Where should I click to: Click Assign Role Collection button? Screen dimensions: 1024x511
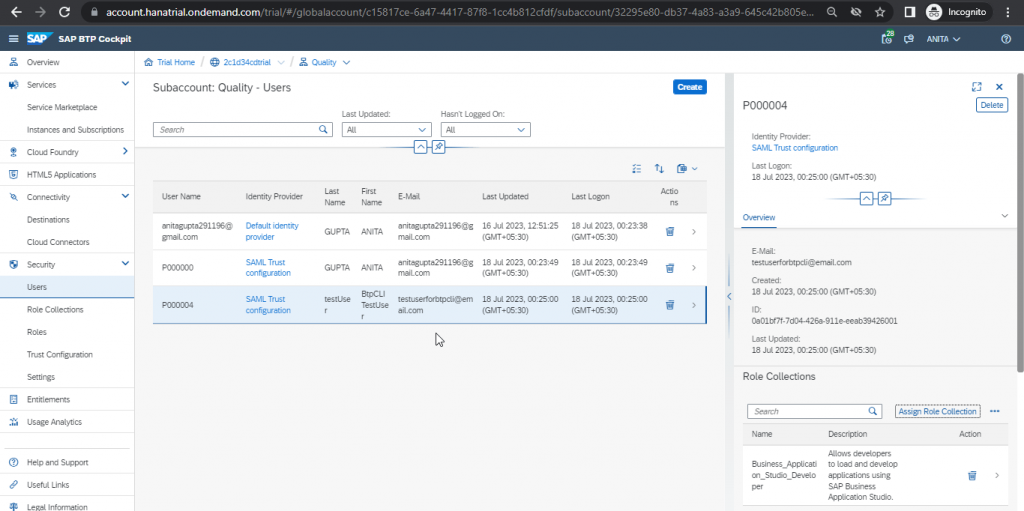(x=937, y=411)
